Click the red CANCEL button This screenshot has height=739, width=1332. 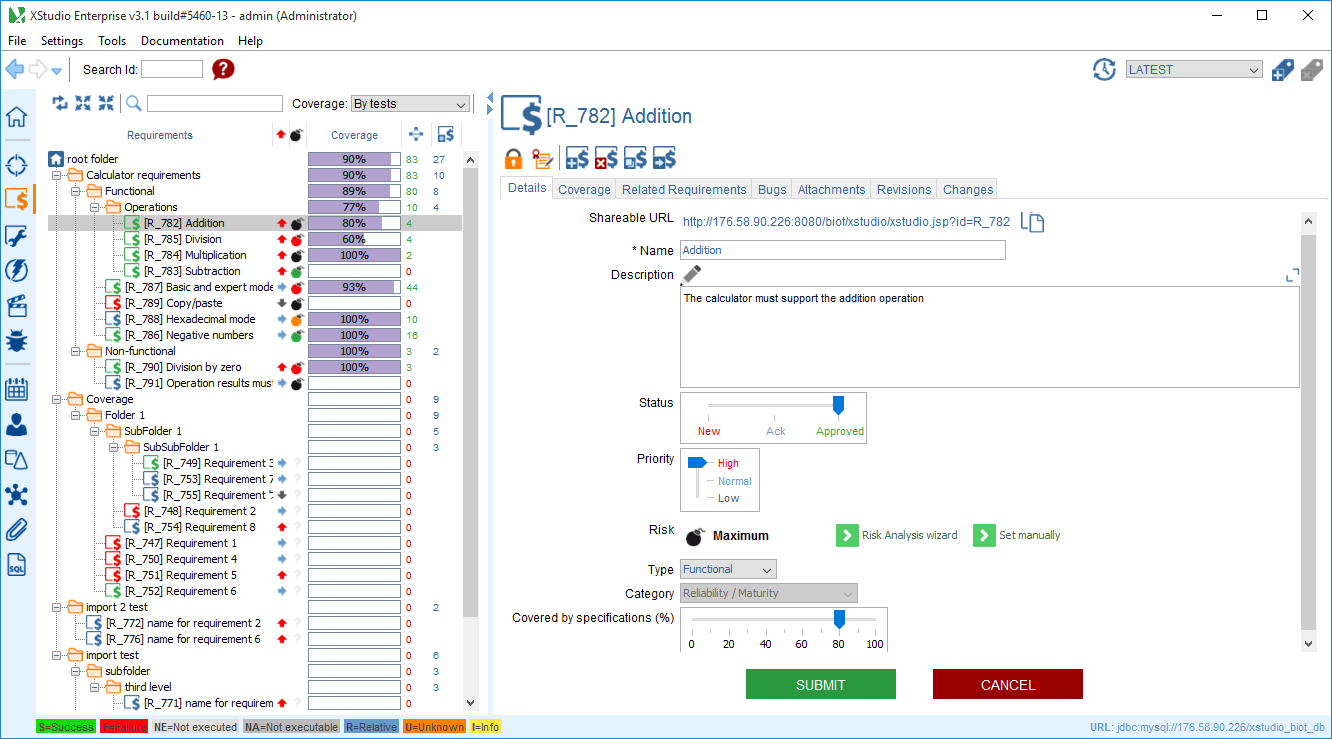click(1008, 685)
